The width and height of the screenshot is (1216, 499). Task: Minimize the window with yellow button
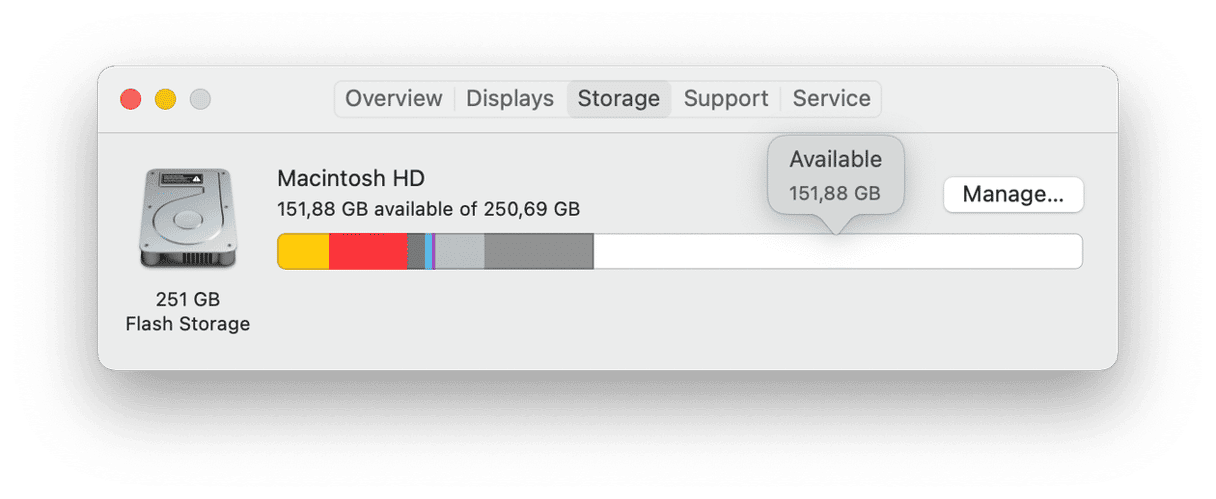165,99
